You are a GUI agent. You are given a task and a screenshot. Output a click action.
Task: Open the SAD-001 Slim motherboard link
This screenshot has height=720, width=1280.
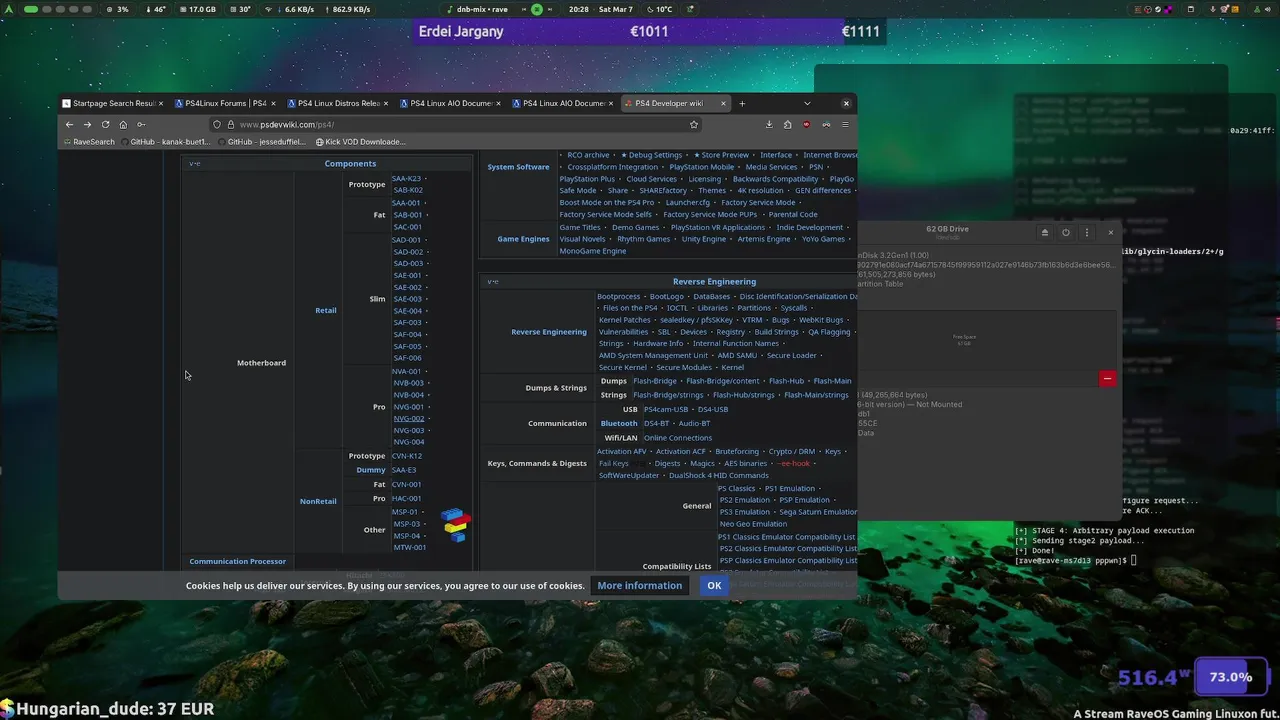click(x=407, y=240)
